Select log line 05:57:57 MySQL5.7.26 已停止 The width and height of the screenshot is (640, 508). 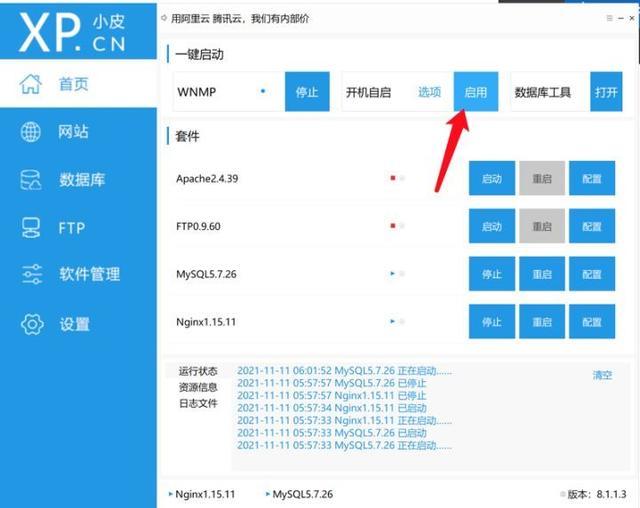pos(331,383)
